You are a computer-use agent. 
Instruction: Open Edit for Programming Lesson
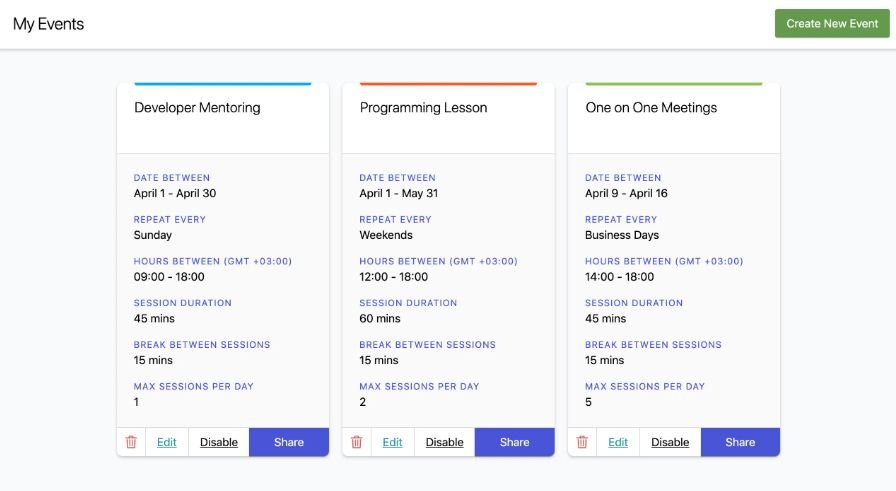click(393, 442)
